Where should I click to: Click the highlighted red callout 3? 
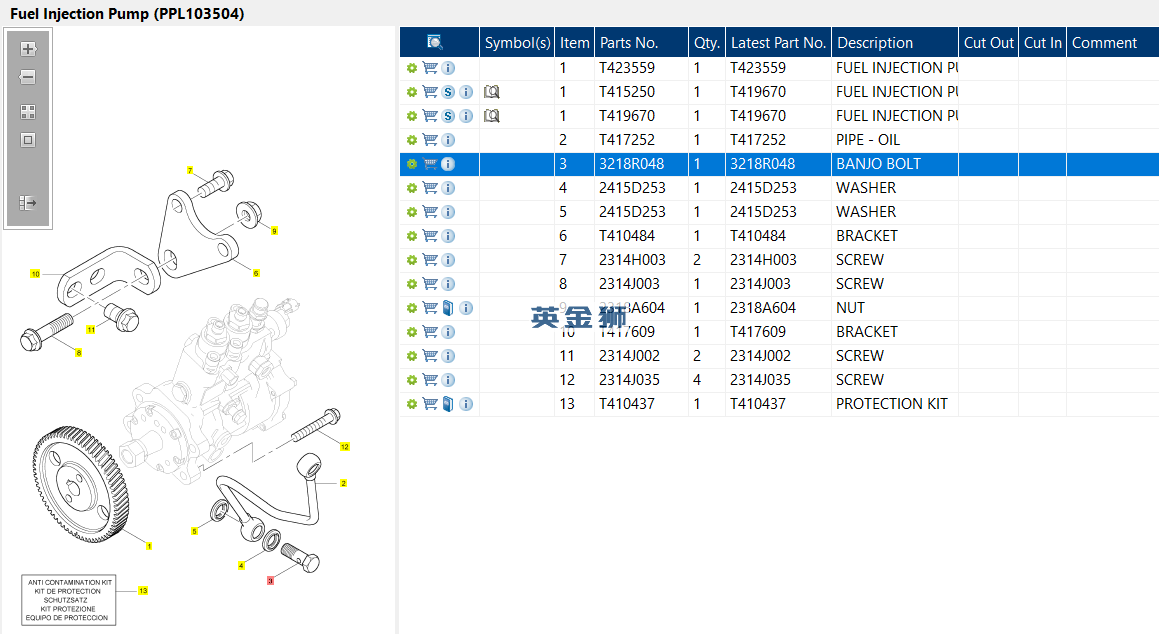[x=271, y=581]
